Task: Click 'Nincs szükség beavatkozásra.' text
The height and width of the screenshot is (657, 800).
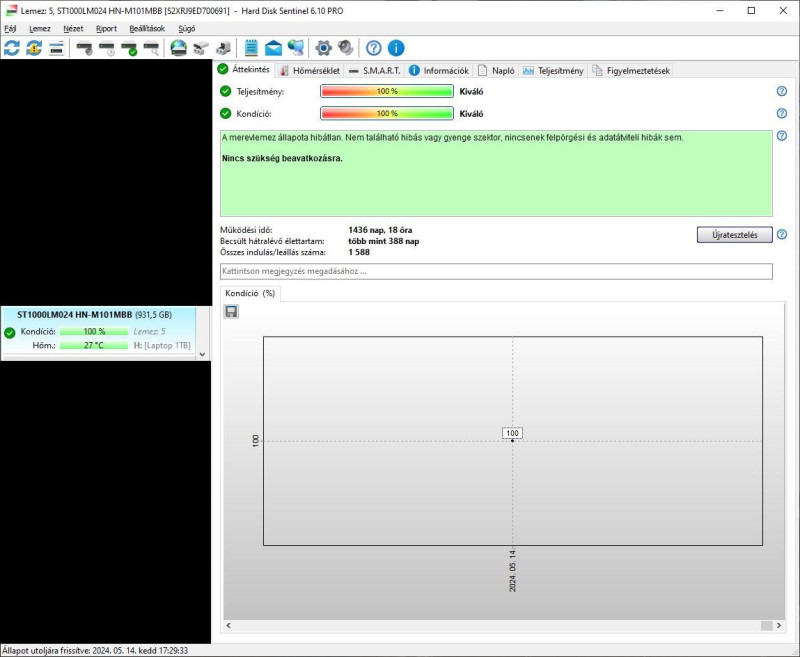Action: 282,158
